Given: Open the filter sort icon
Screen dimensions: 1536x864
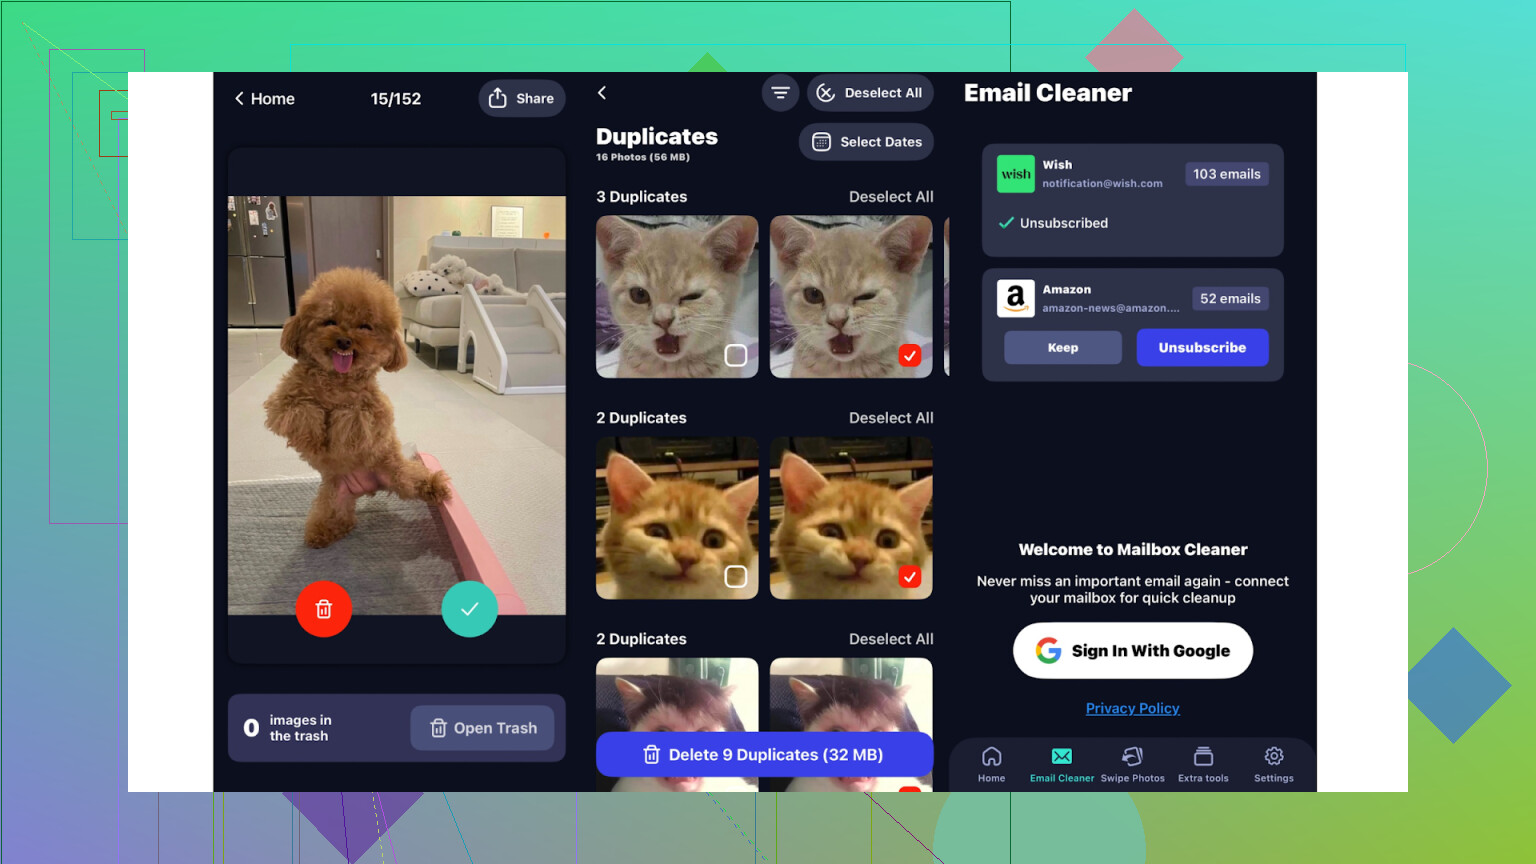Looking at the screenshot, I should 780,93.
